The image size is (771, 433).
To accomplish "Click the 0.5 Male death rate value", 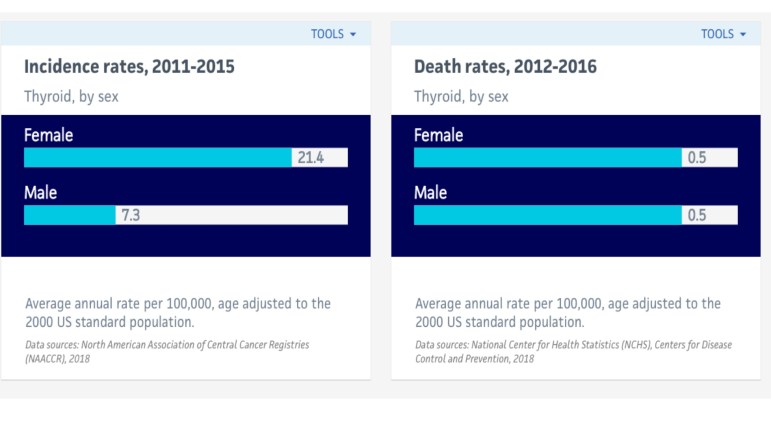I will click(x=696, y=215).
